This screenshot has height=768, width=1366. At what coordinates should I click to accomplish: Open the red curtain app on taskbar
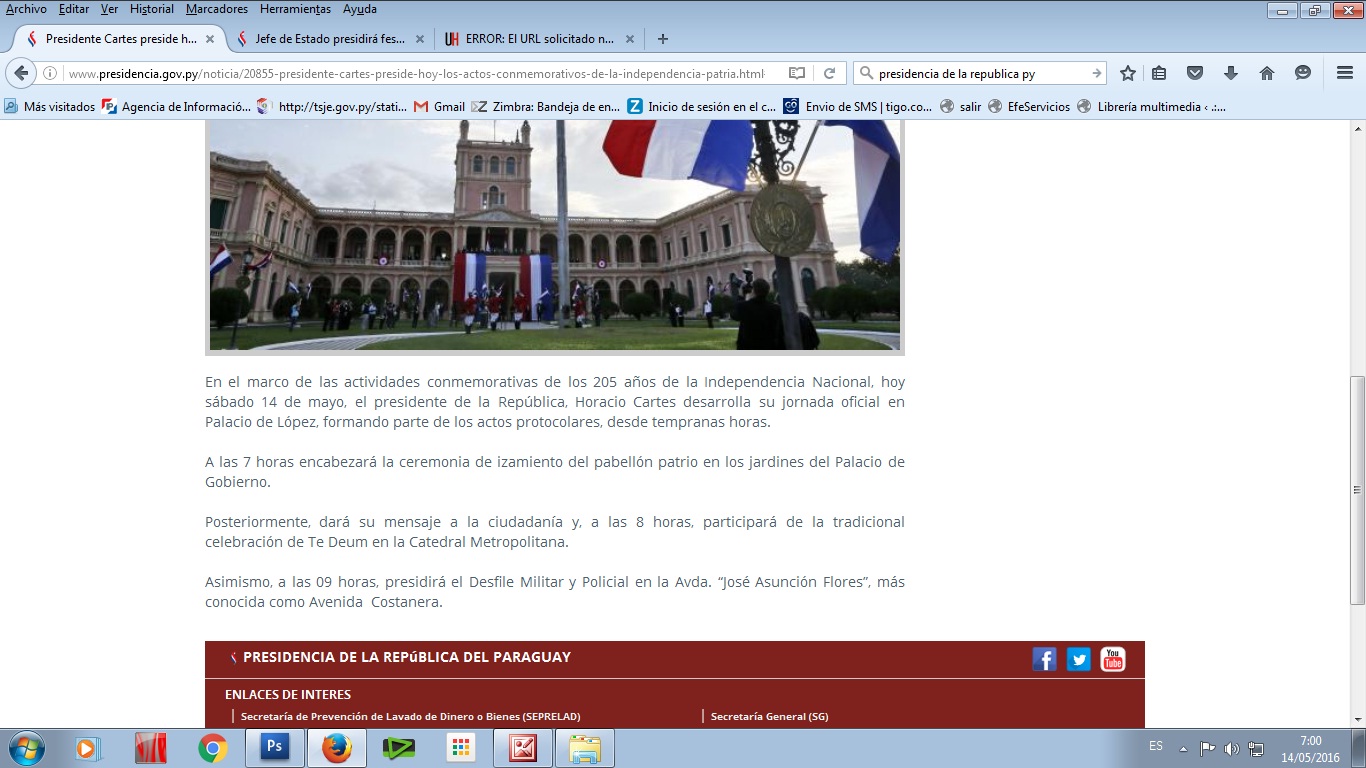(x=150, y=748)
